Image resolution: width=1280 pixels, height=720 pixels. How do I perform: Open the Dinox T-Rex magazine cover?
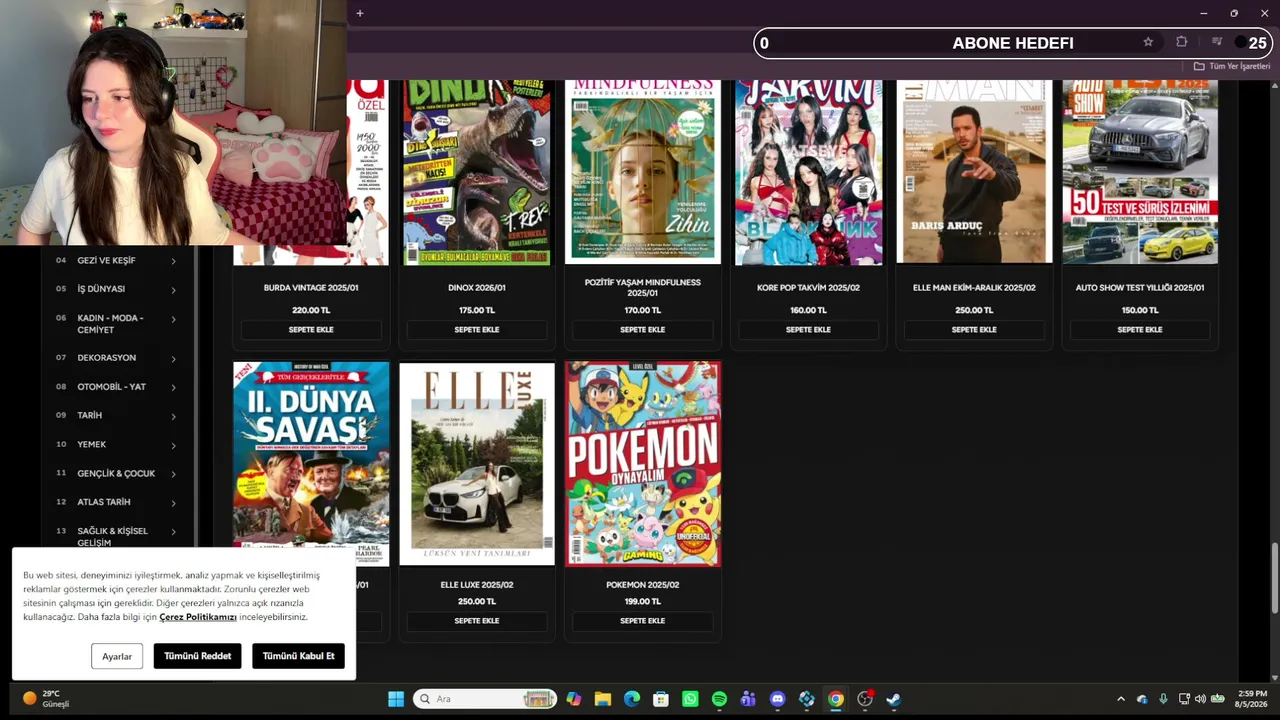point(477,172)
